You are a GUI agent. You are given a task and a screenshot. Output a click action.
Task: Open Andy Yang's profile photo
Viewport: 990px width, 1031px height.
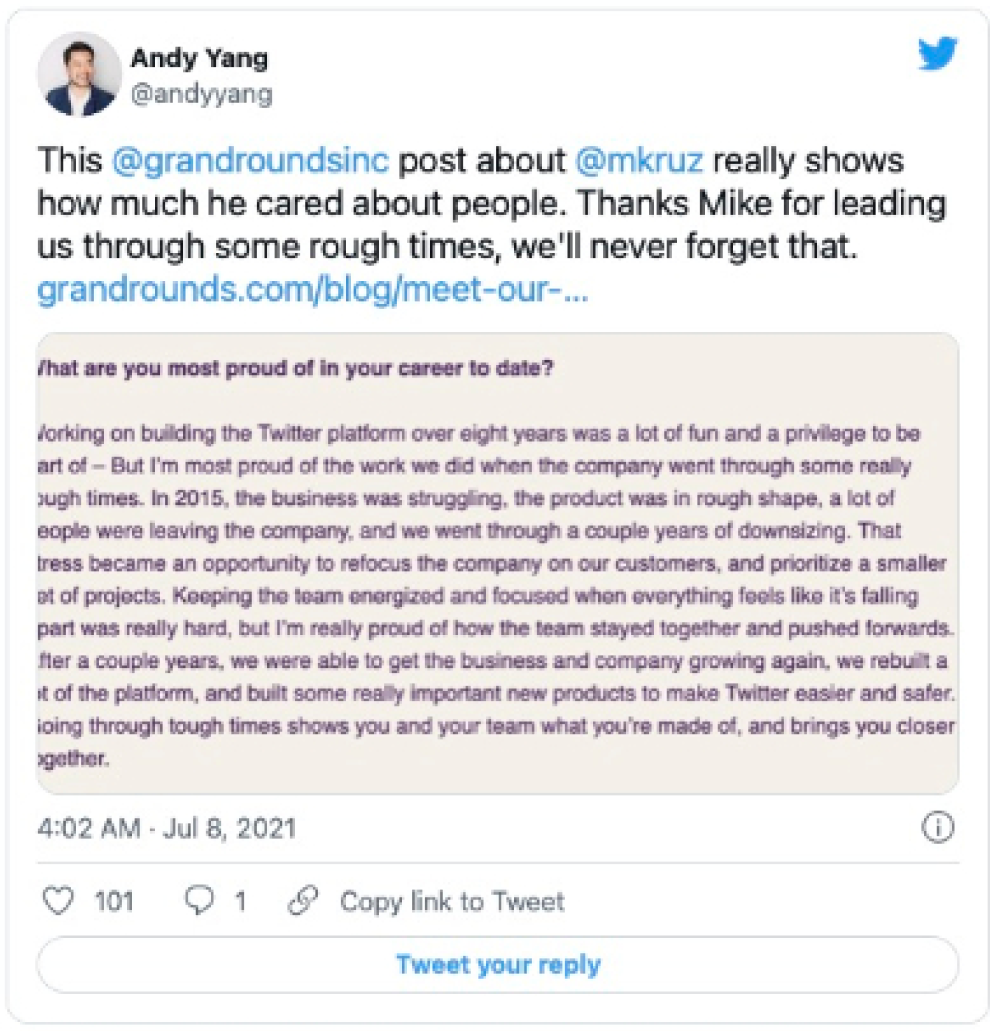click(x=79, y=80)
